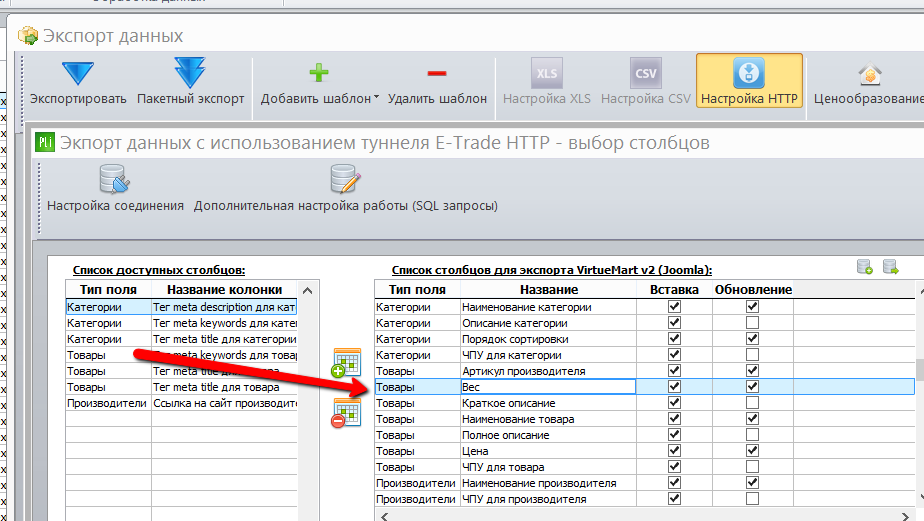
Task: Select the Артикул производителя row
Action: click(x=644, y=371)
